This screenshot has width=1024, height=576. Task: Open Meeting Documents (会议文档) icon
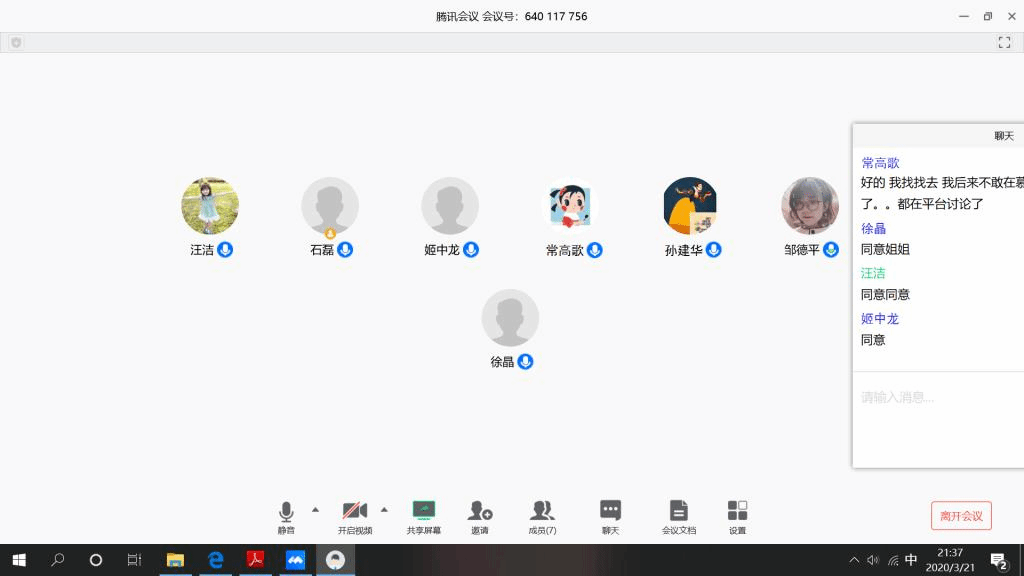point(678,511)
